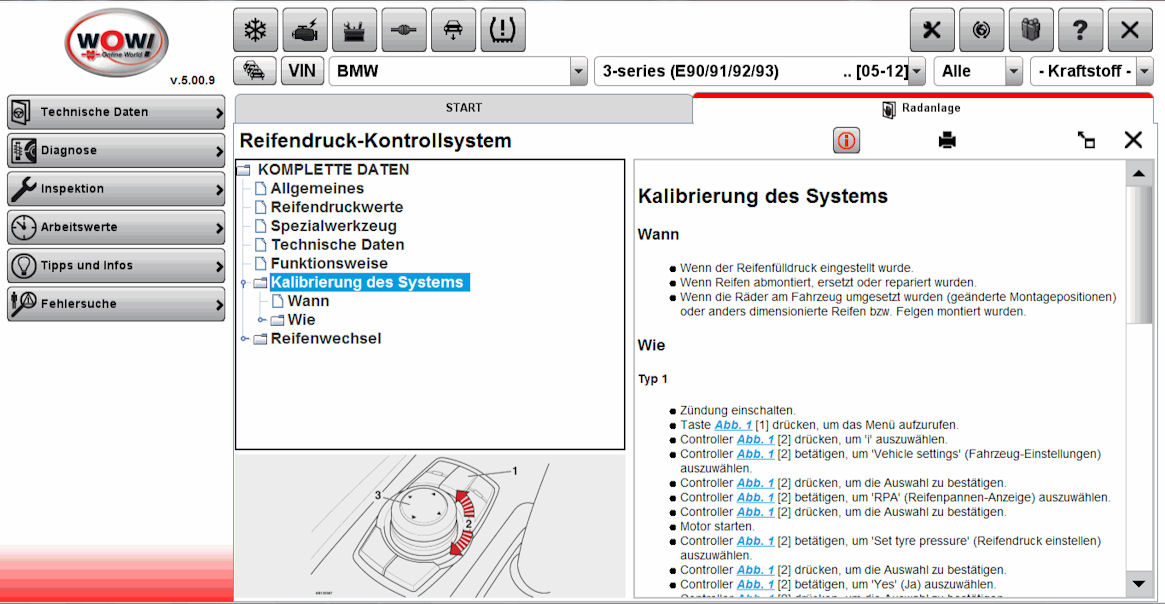Switch to the Radanlage tab
The image size is (1165, 604).
[x=922, y=108]
